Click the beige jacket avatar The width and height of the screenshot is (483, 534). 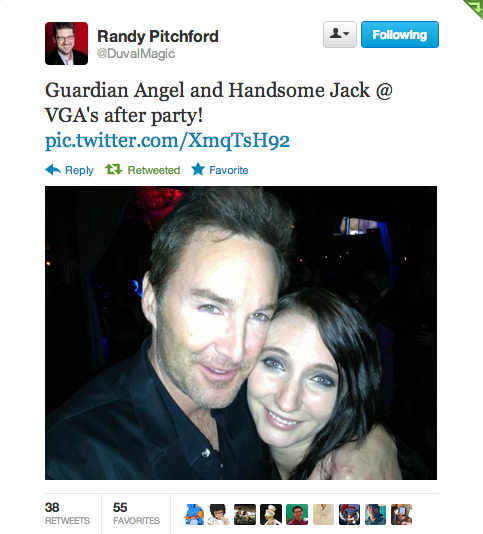tap(323, 514)
